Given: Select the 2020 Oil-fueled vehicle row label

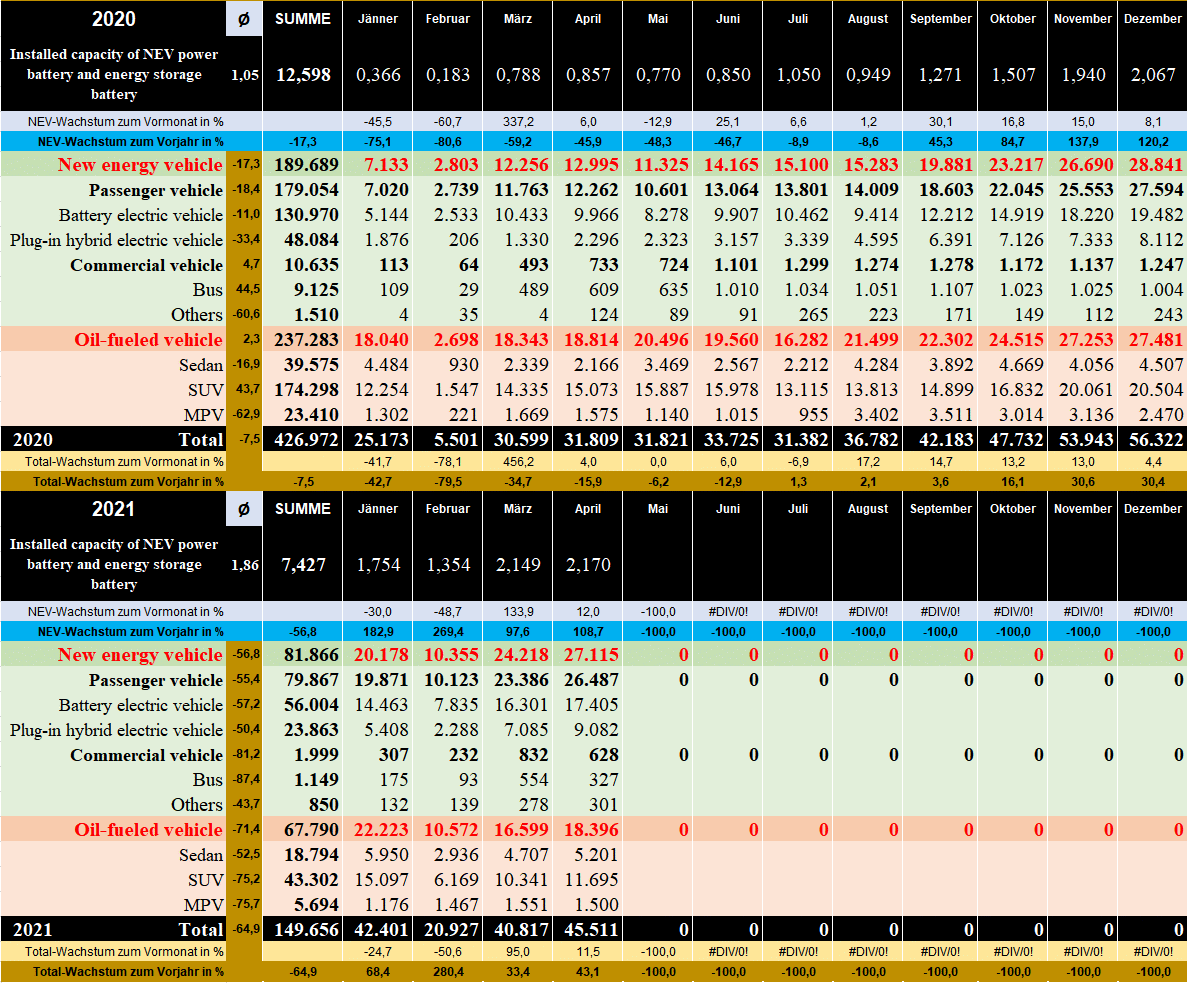Looking at the screenshot, I should click(148, 340).
